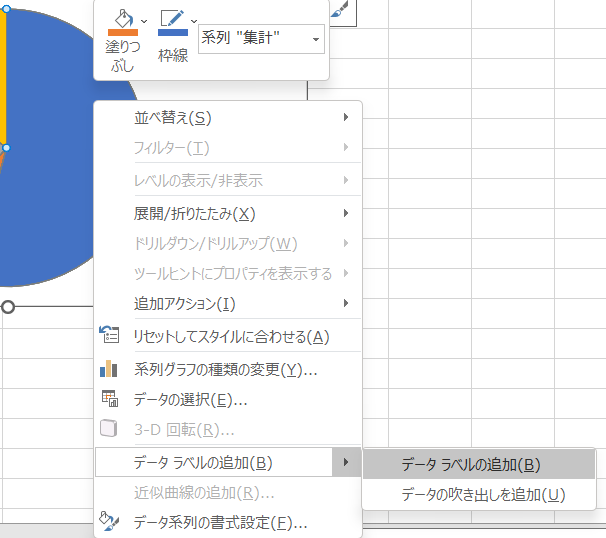Screen dimensions: 606x538
Task: Click 3-D 回転(R)... menu entry
Action: tap(228, 429)
